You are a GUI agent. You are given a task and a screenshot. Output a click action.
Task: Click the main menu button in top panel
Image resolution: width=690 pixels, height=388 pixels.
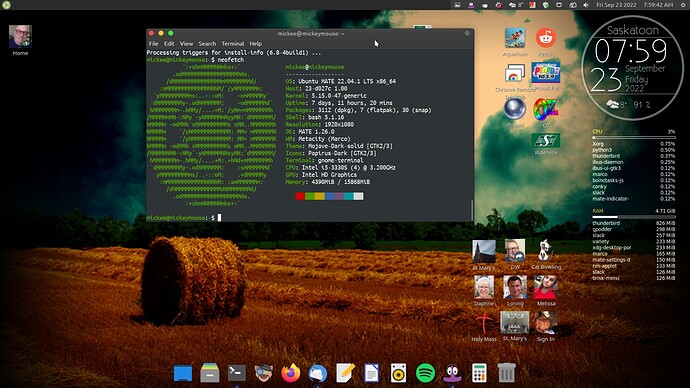tap(6, 5)
